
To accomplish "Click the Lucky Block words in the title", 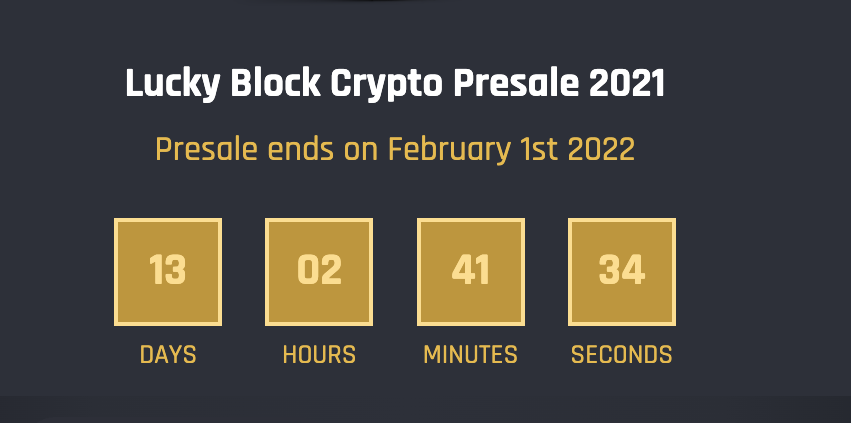I will (x=223, y=85).
